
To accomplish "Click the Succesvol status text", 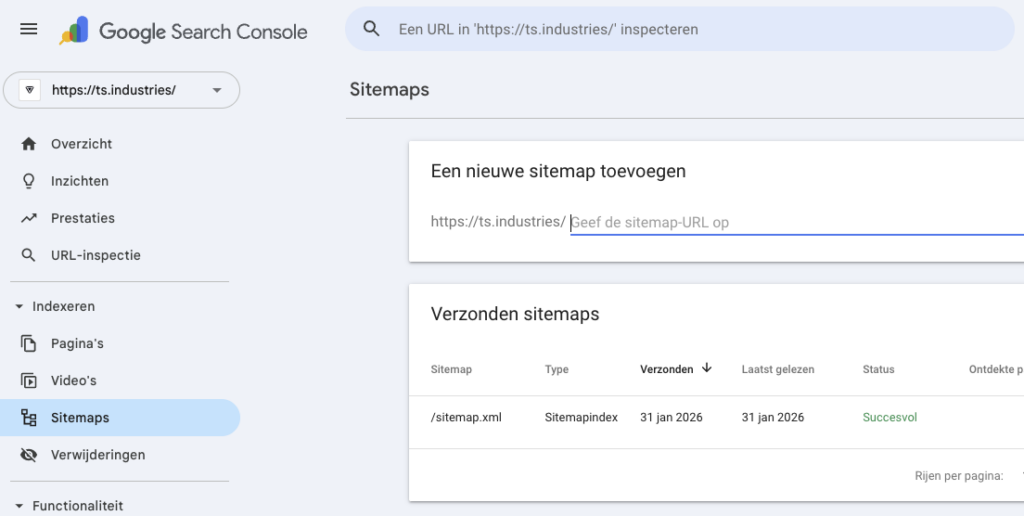I will coord(889,417).
